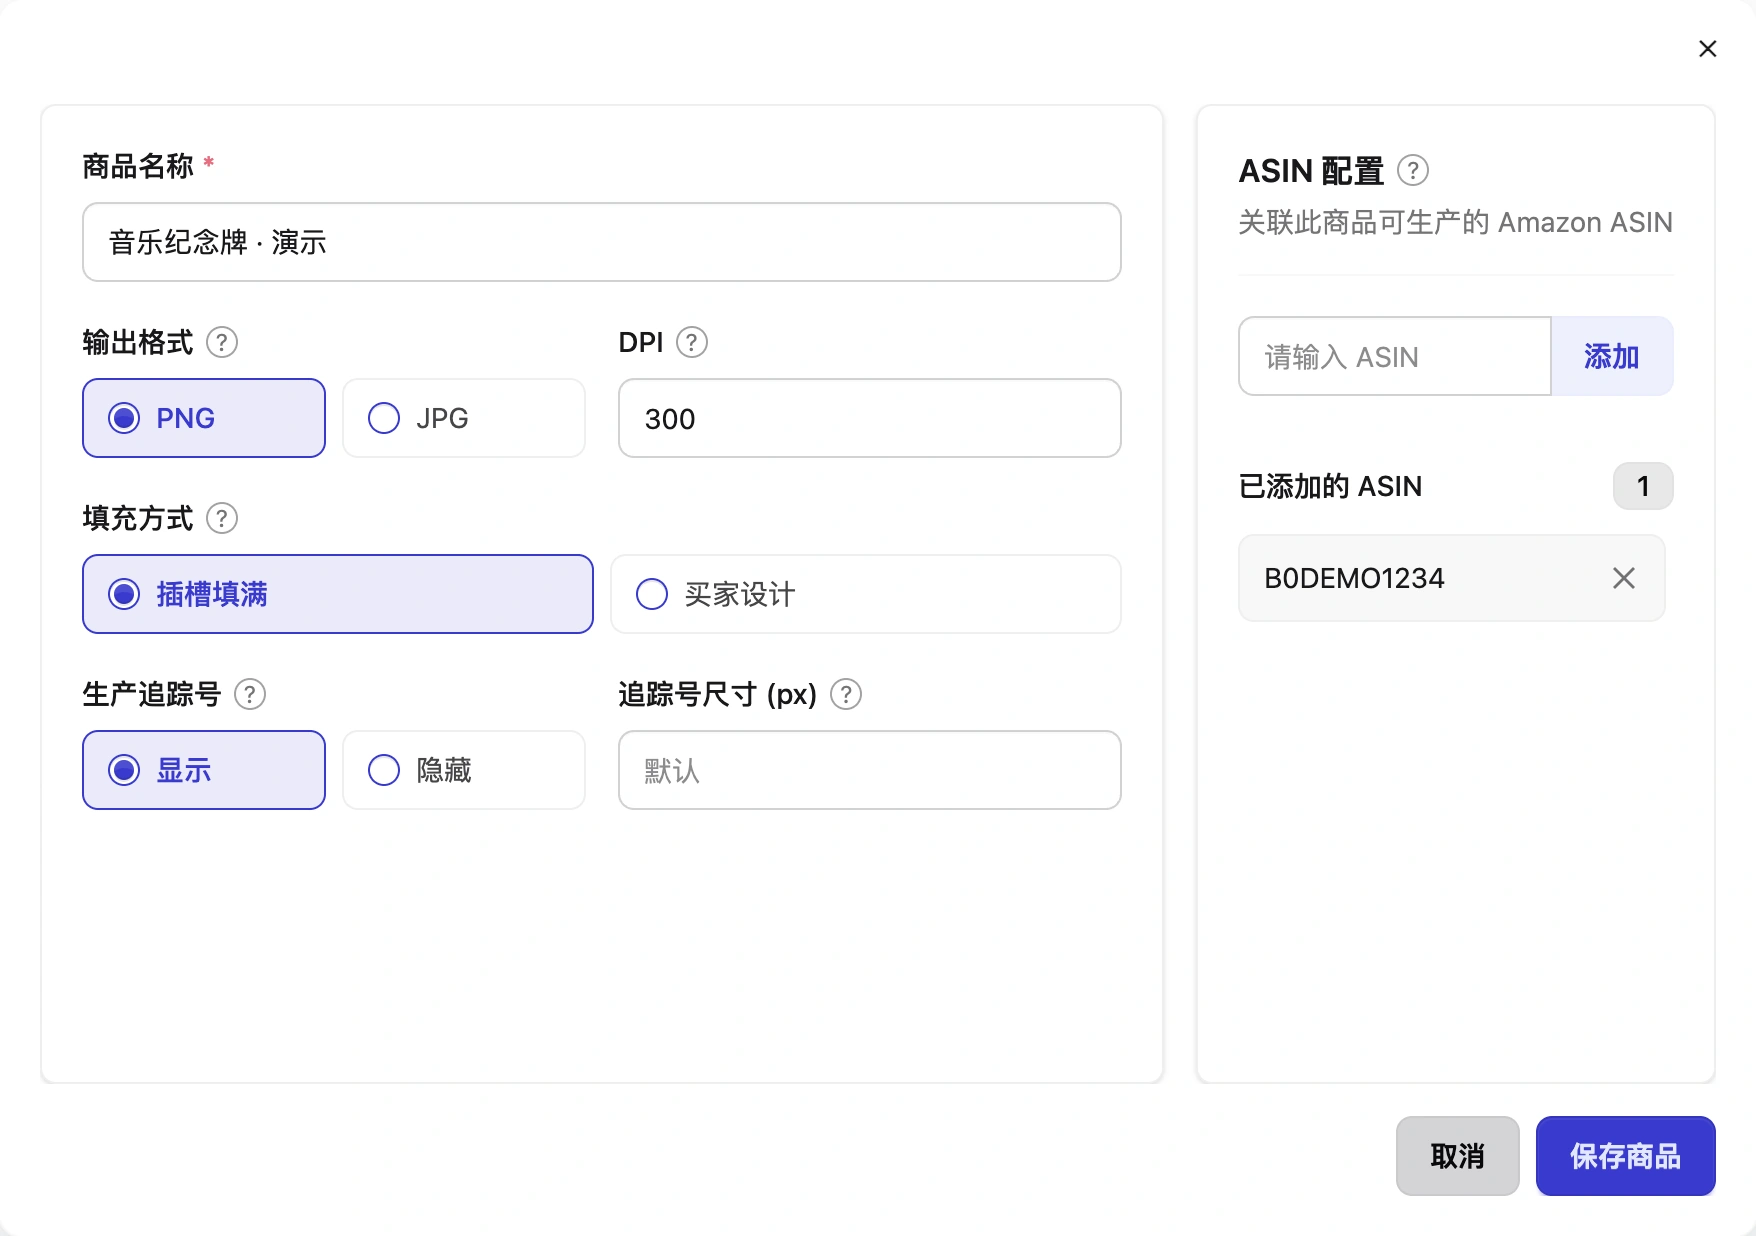Focus the 请输入 ASIN input
Image resolution: width=1756 pixels, height=1236 pixels.
(1395, 356)
